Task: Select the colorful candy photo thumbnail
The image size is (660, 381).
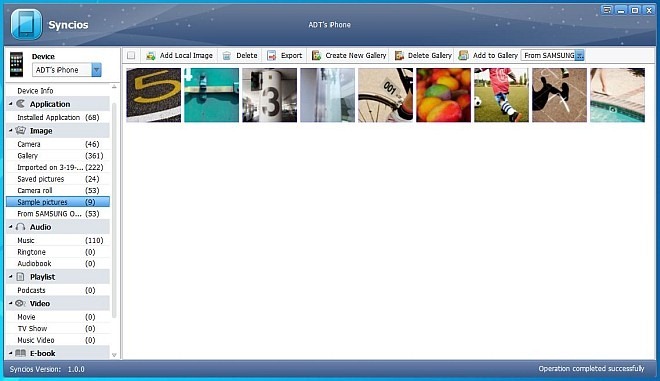Action: tap(443, 95)
